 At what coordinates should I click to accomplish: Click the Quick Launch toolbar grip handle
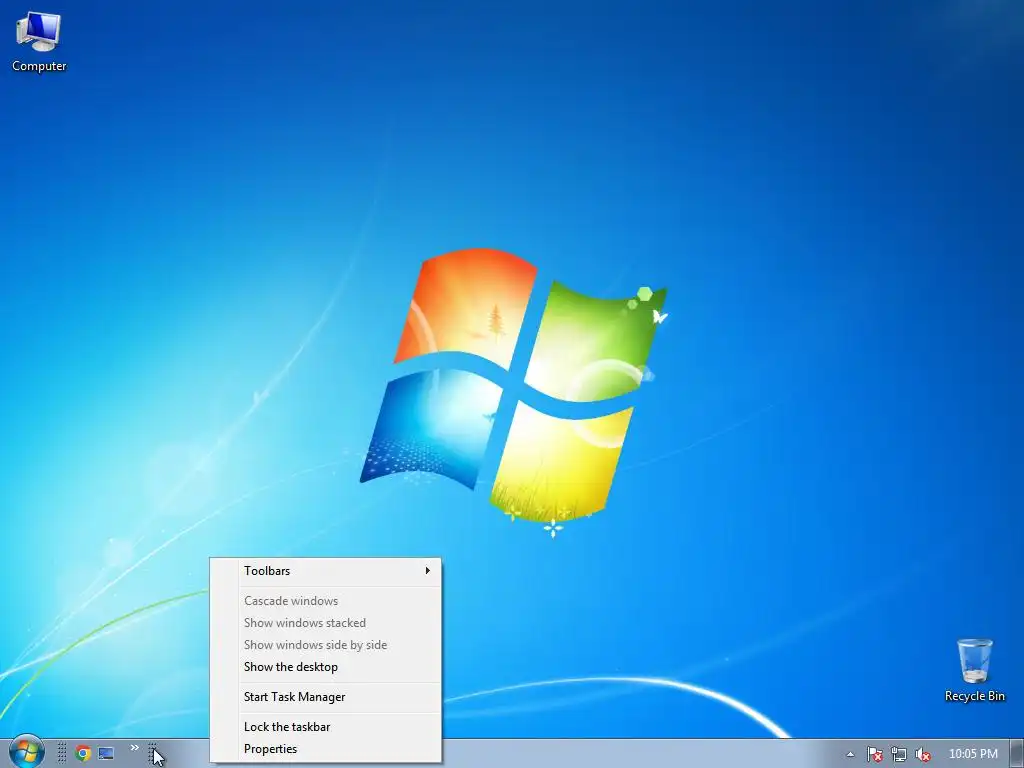tap(62, 753)
